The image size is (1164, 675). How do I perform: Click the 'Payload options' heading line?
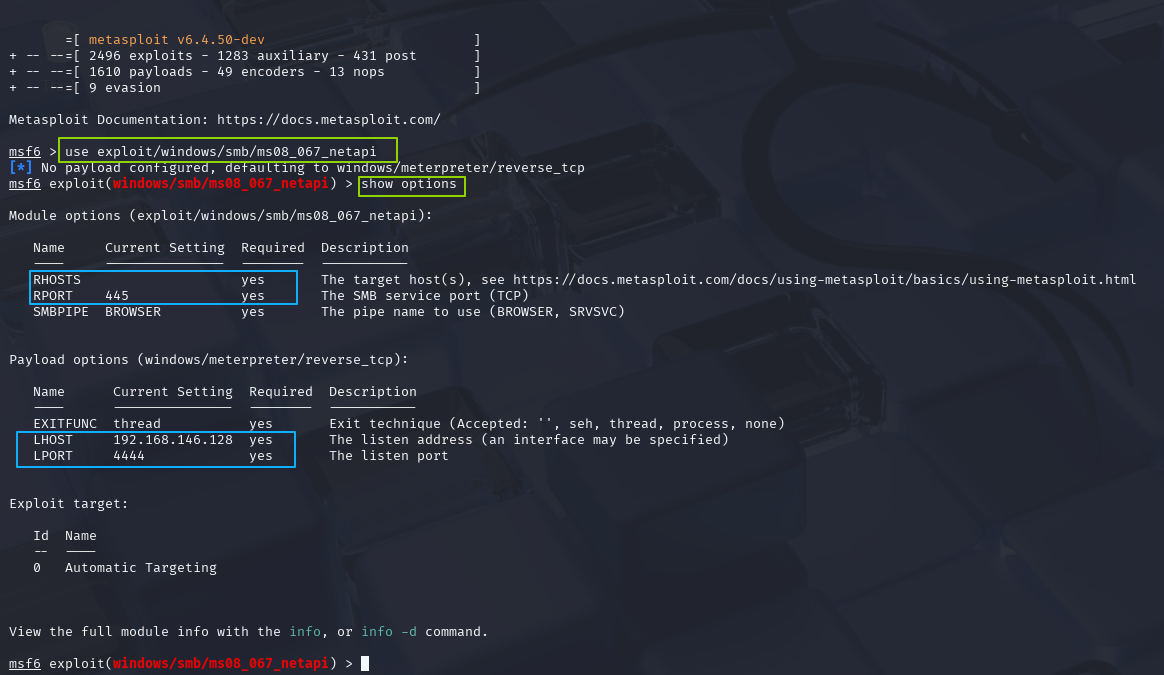(x=209, y=360)
